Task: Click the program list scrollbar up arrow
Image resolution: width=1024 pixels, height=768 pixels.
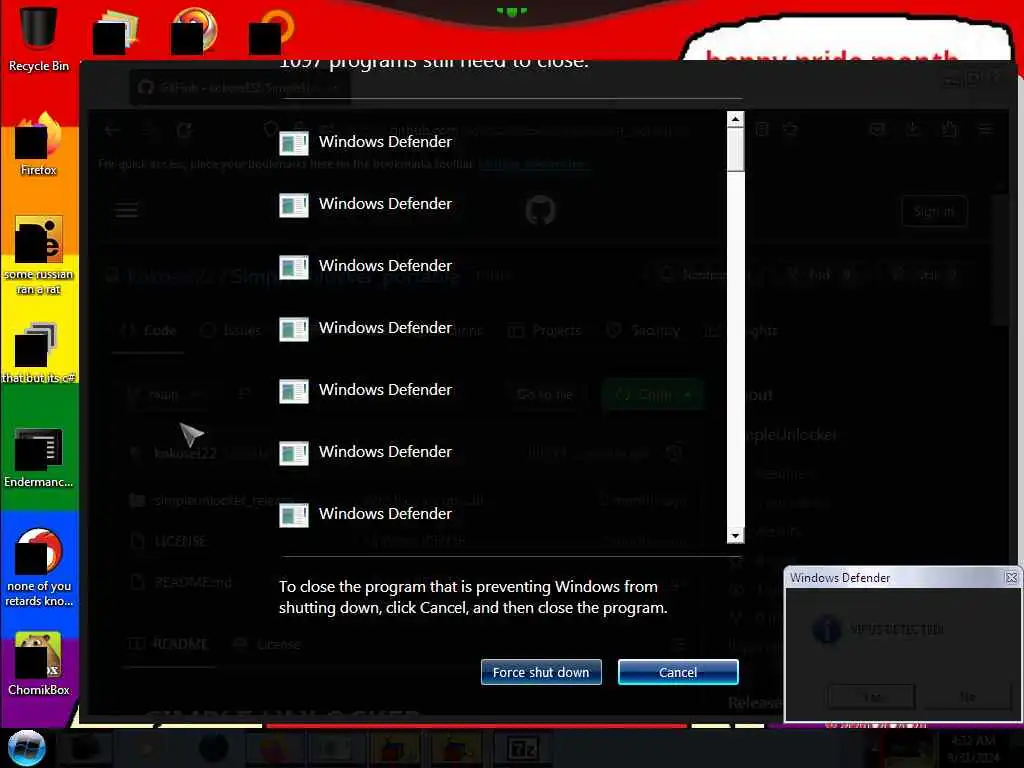Action: pyautogui.click(x=735, y=120)
